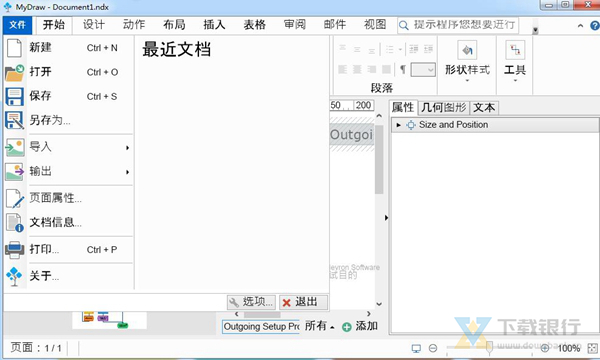Viewport: 600px width, 360px height.
Task: Click the Size and Position crosshair icon
Action: tap(411, 125)
